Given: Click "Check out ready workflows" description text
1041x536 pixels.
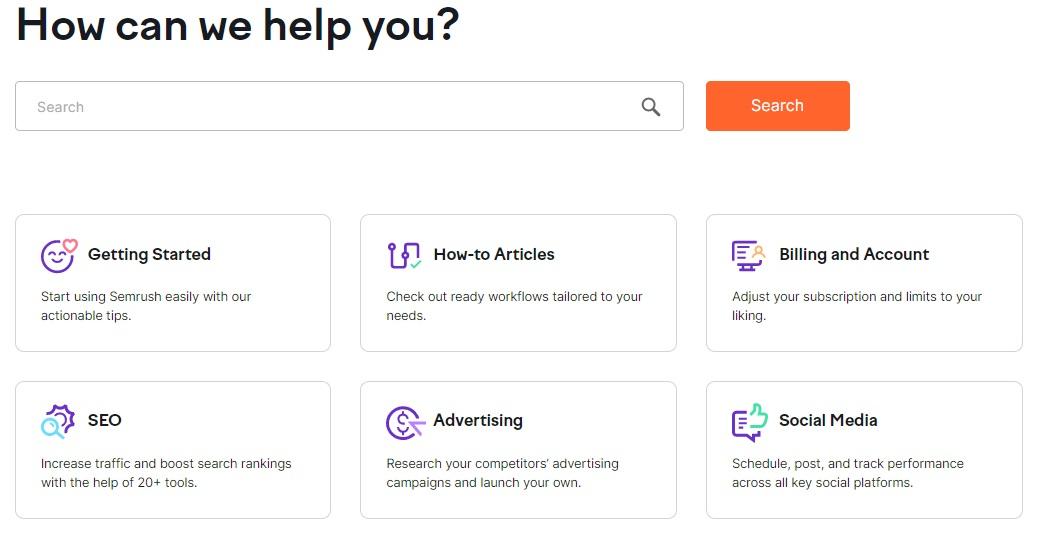Looking at the screenshot, I should [x=514, y=306].
